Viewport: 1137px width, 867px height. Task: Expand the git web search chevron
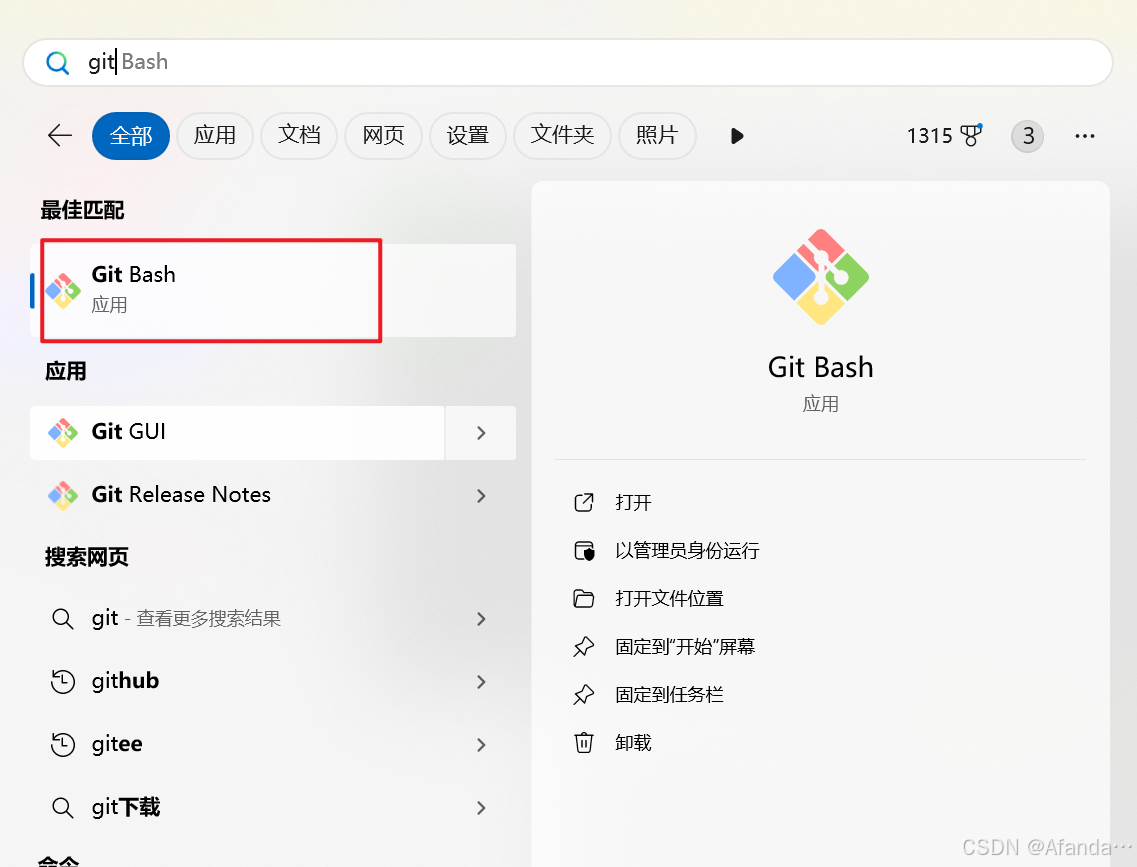tap(481, 619)
